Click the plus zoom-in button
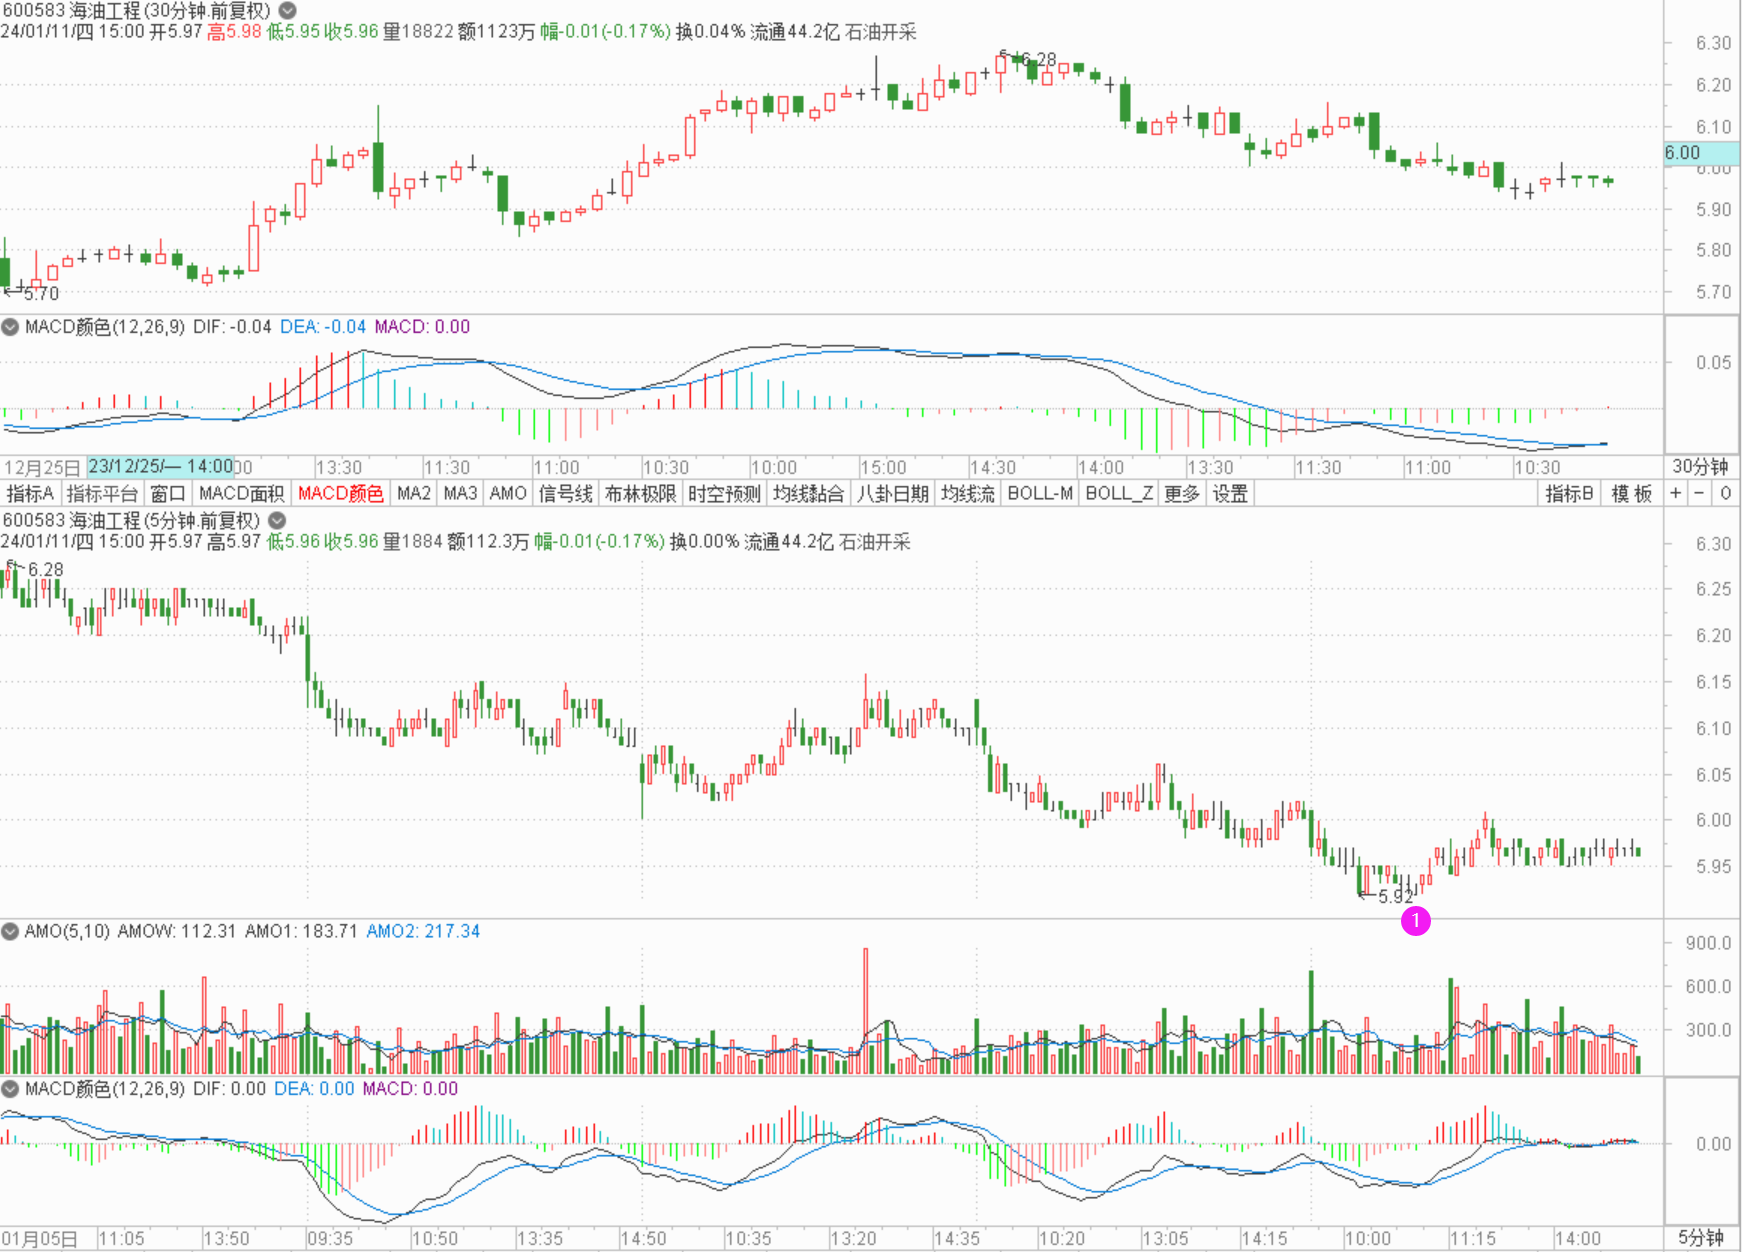The image size is (1742, 1252). 1675,493
